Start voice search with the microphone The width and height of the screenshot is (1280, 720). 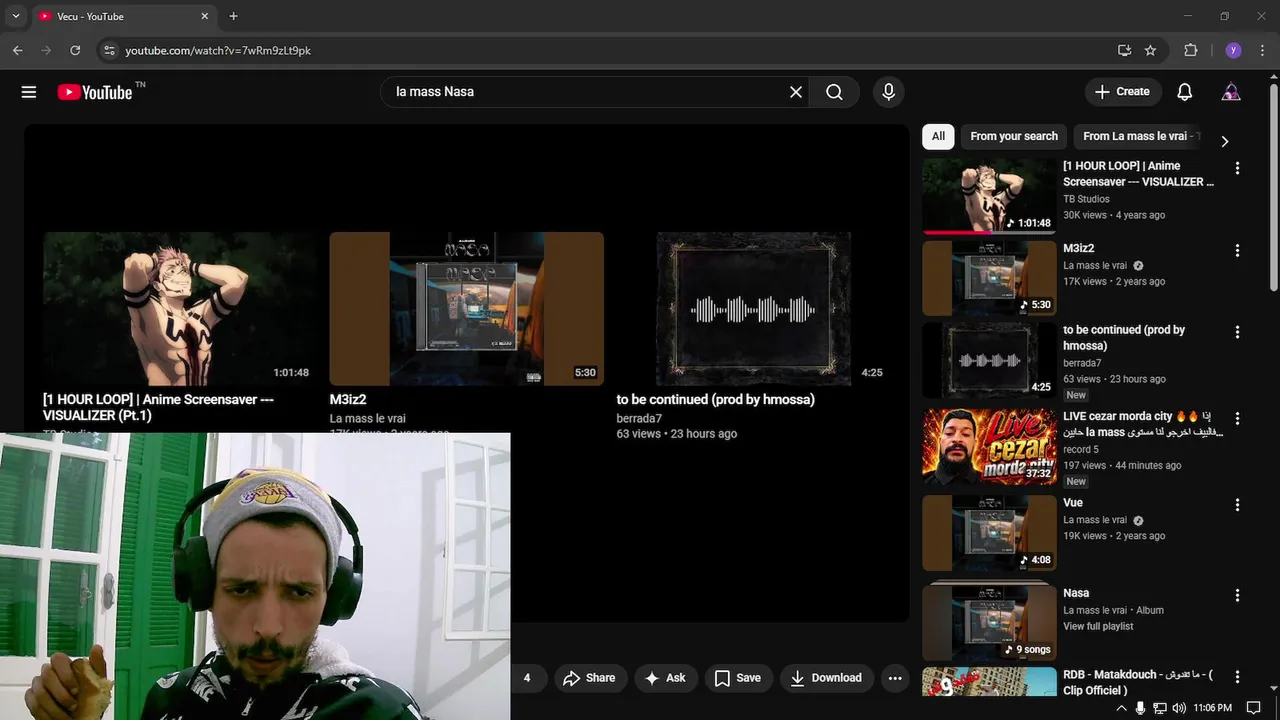coord(888,92)
